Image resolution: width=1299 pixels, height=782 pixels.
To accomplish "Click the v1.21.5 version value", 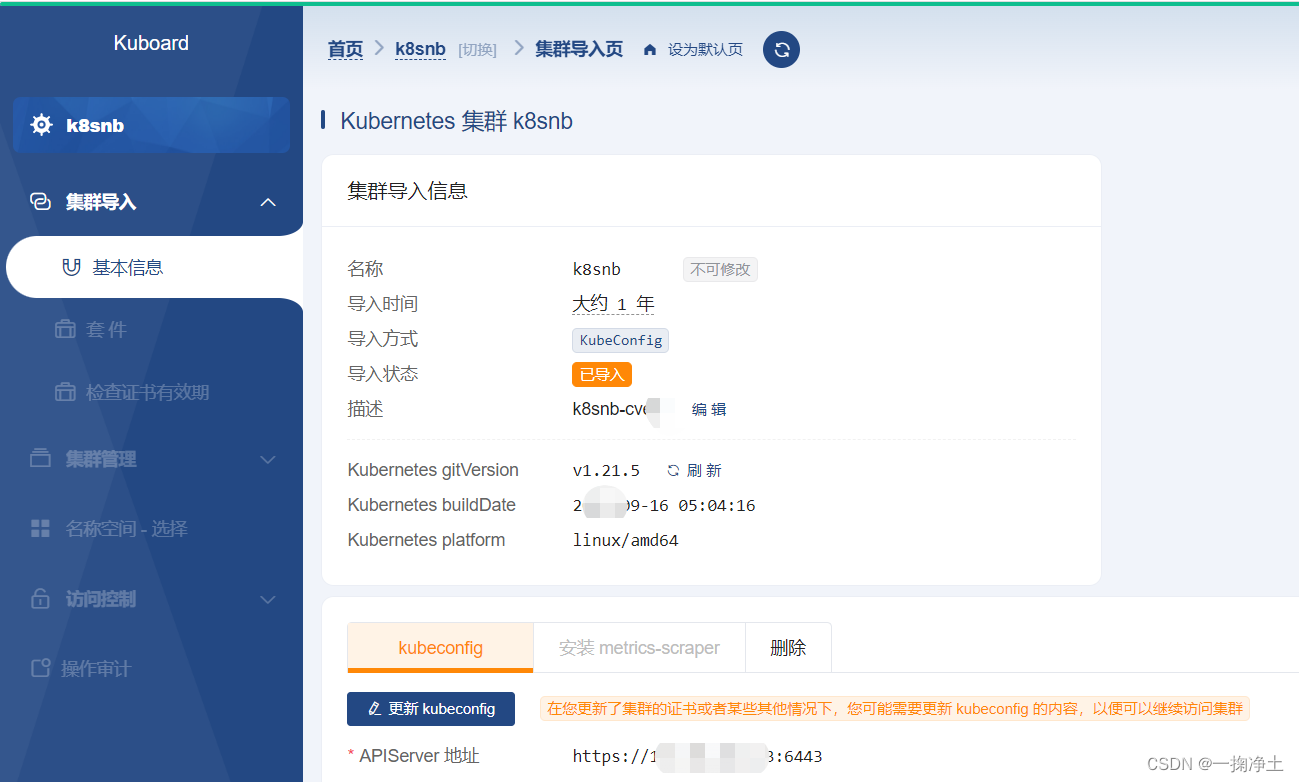I will click(x=606, y=470).
